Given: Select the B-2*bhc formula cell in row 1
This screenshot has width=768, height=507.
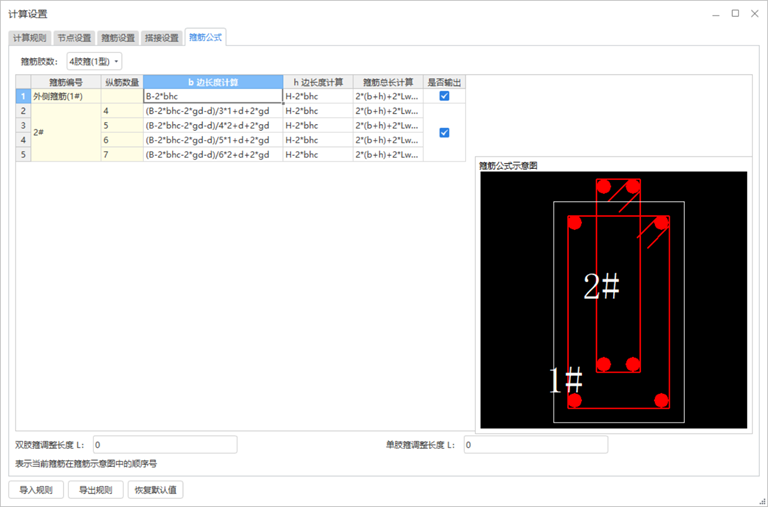Looking at the screenshot, I should pos(213,97).
